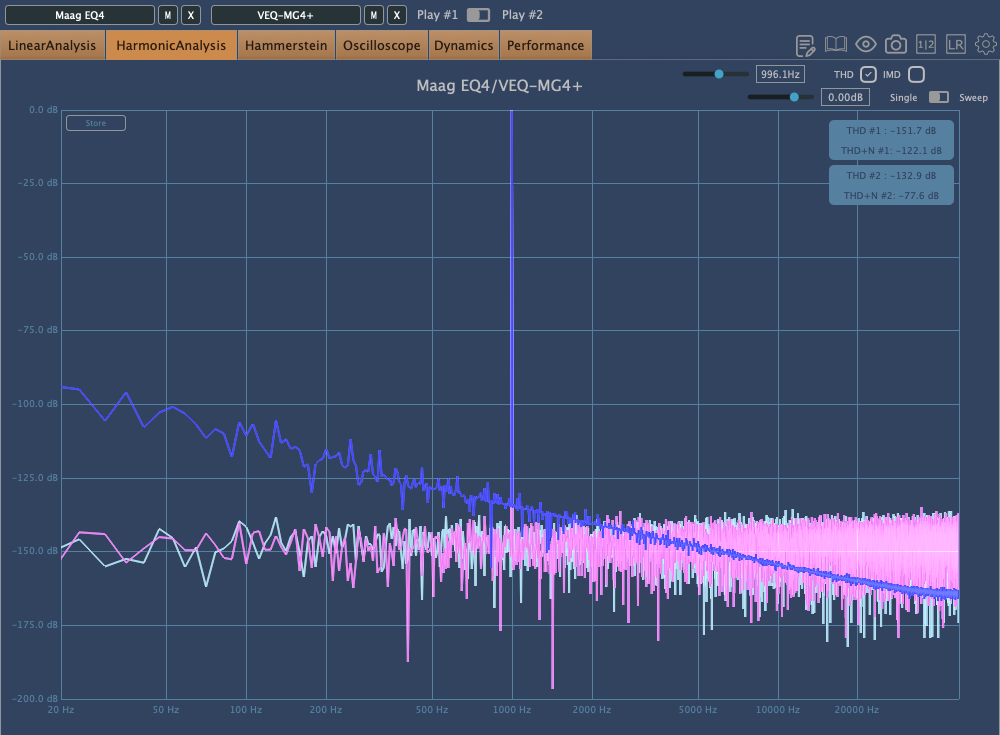Click the Single label
The height and width of the screenshot is (735, 1000).
click(903, 98)
